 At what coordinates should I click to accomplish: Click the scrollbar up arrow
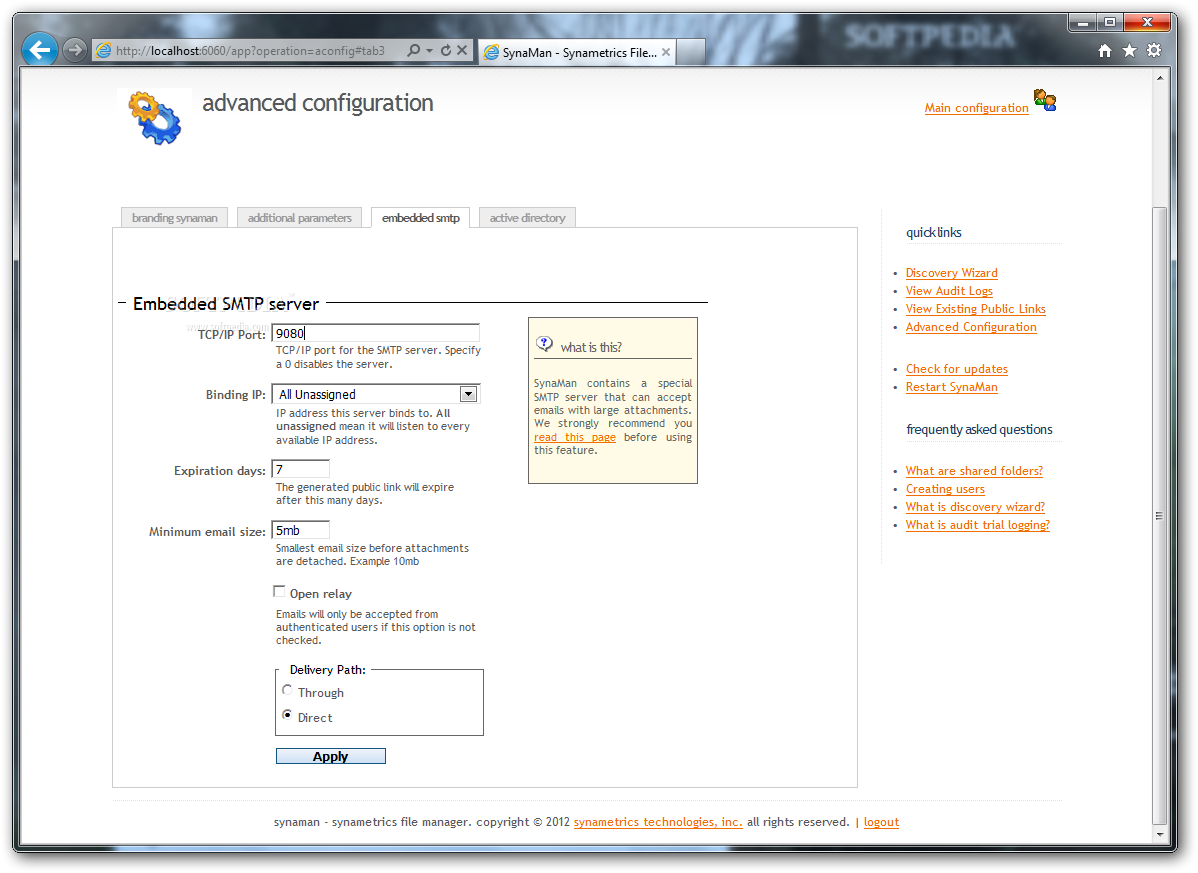[x=1160, y=77]
